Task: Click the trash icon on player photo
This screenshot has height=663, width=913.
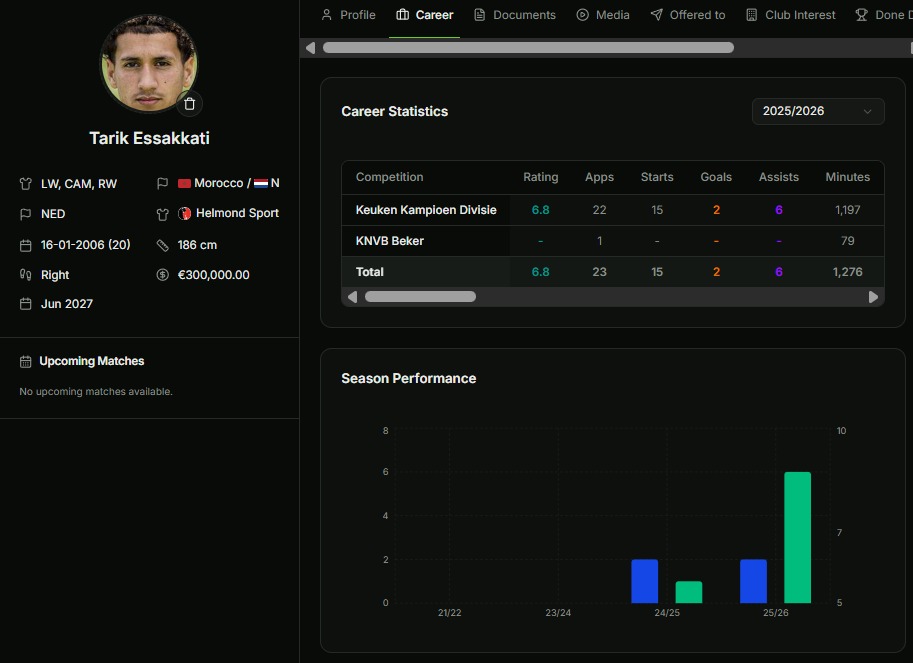Action: coord(189,103)
